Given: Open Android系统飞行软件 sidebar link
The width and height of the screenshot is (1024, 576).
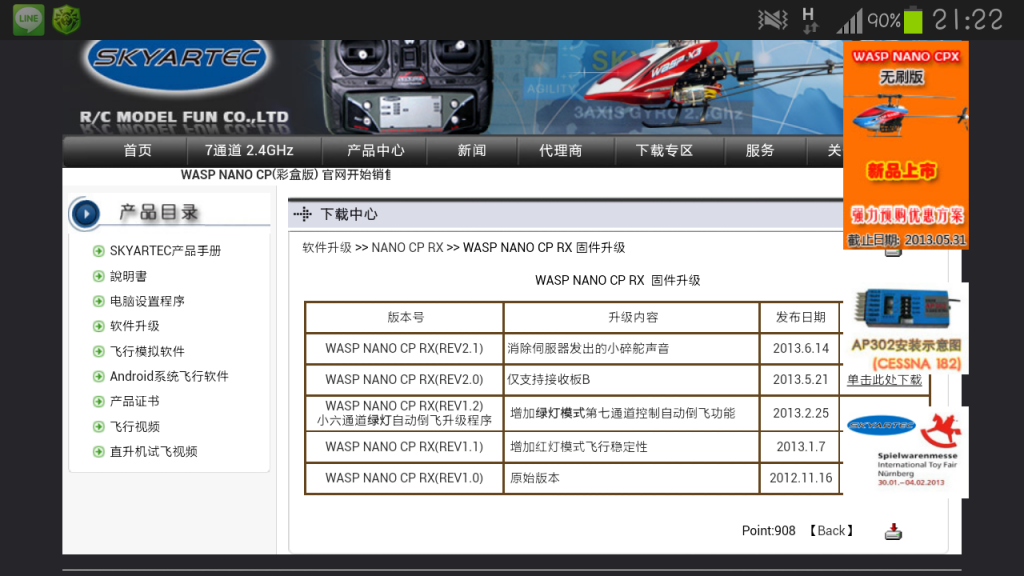Looking at the screenshot, I should click(x=169, y=376).
